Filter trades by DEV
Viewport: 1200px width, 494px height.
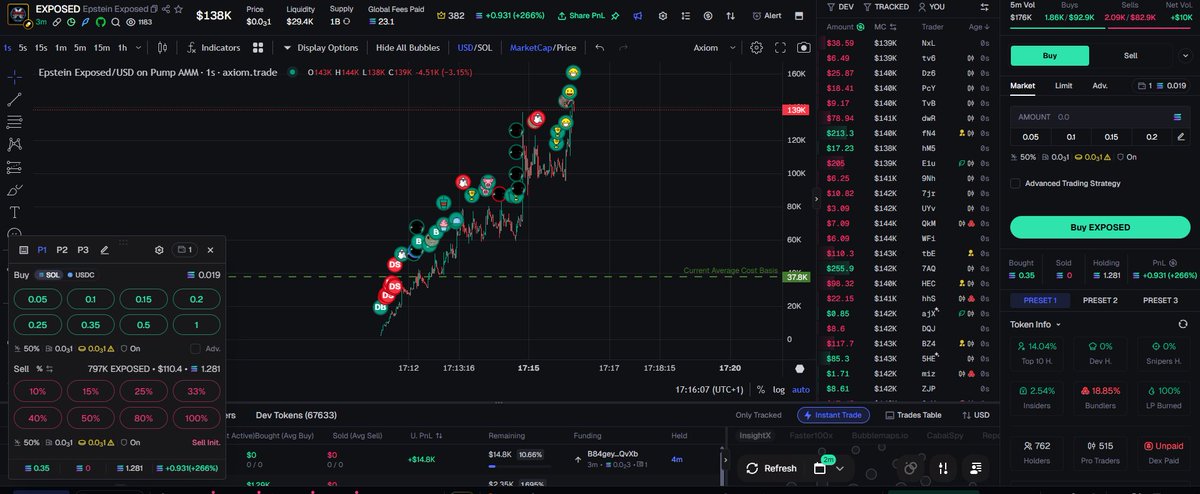coord(840,7)
